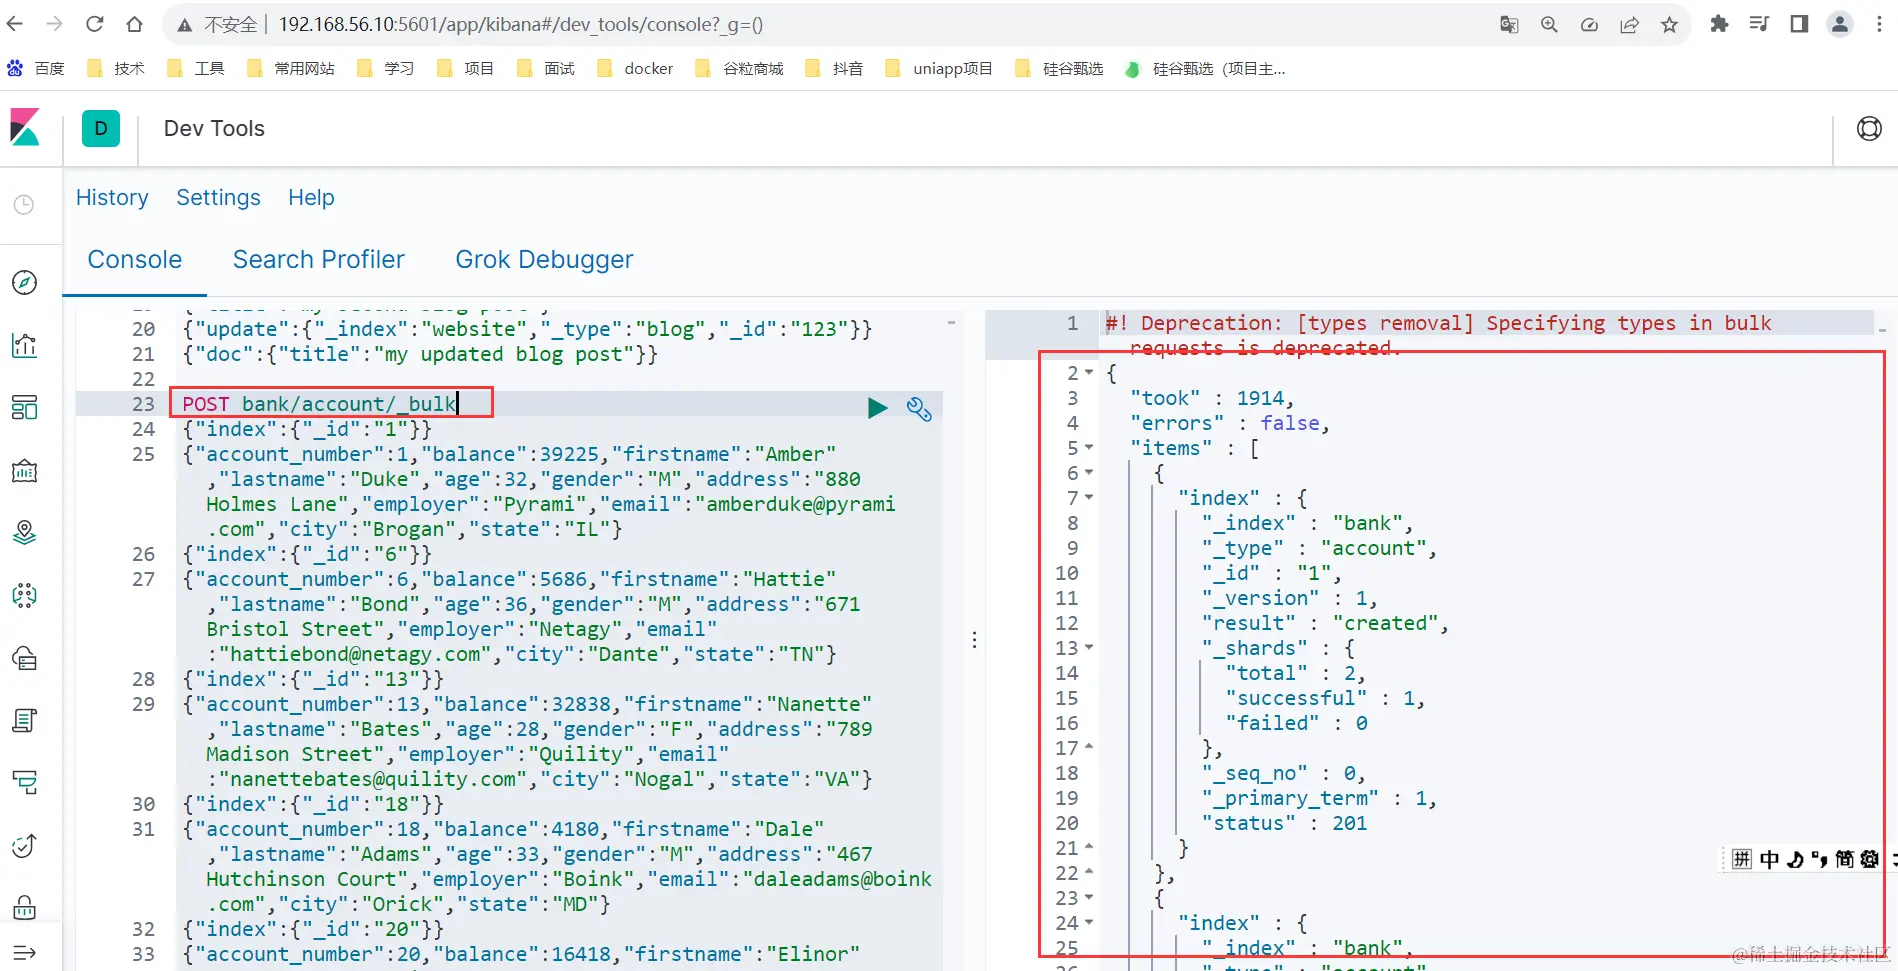Click the line 21 "my updated blog post" doc
Screen dimensions: 1898x971
pos(420,354)
